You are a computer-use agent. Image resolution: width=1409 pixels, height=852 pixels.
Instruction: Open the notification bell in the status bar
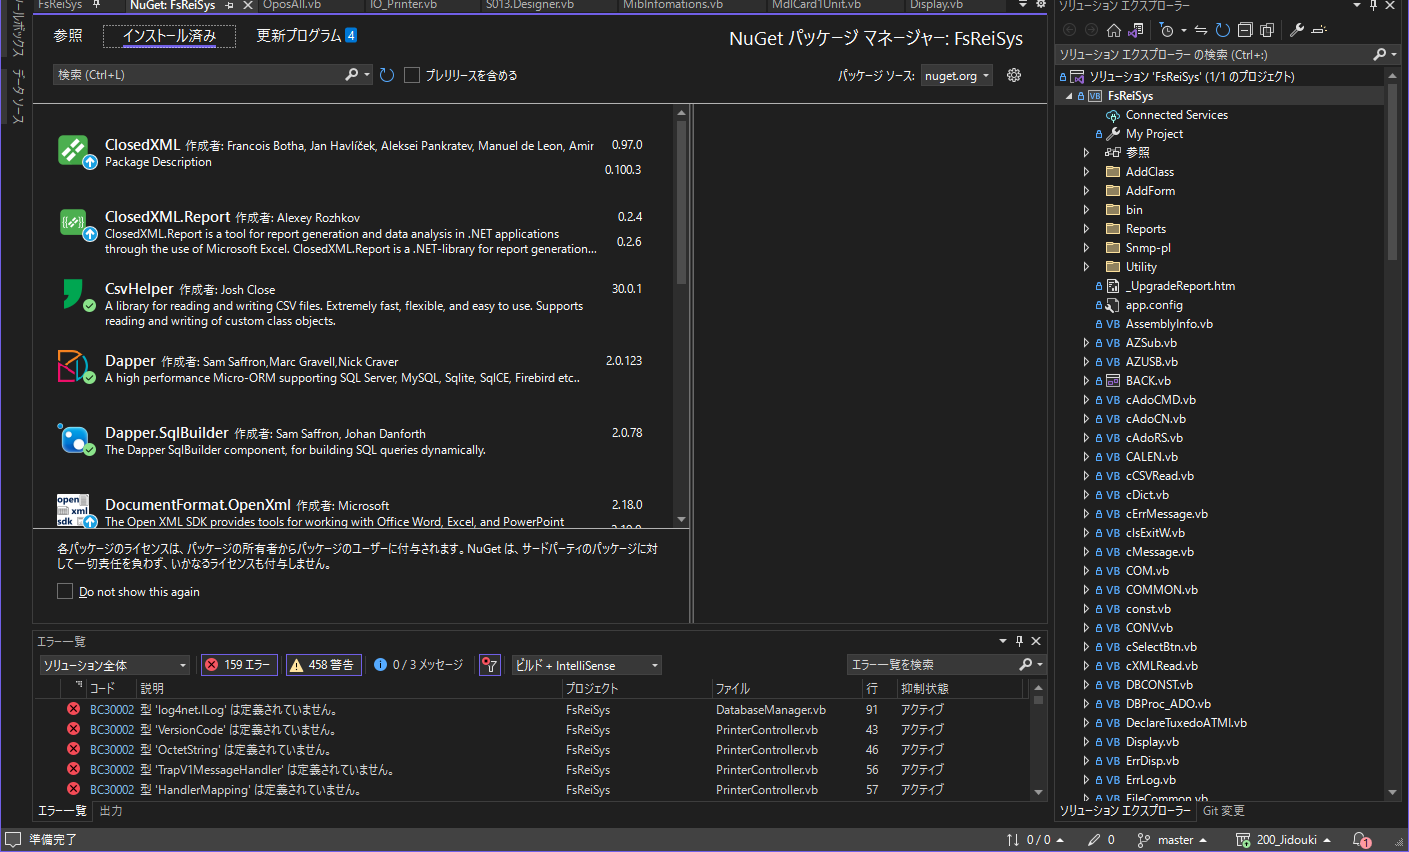pos(1360,840)
